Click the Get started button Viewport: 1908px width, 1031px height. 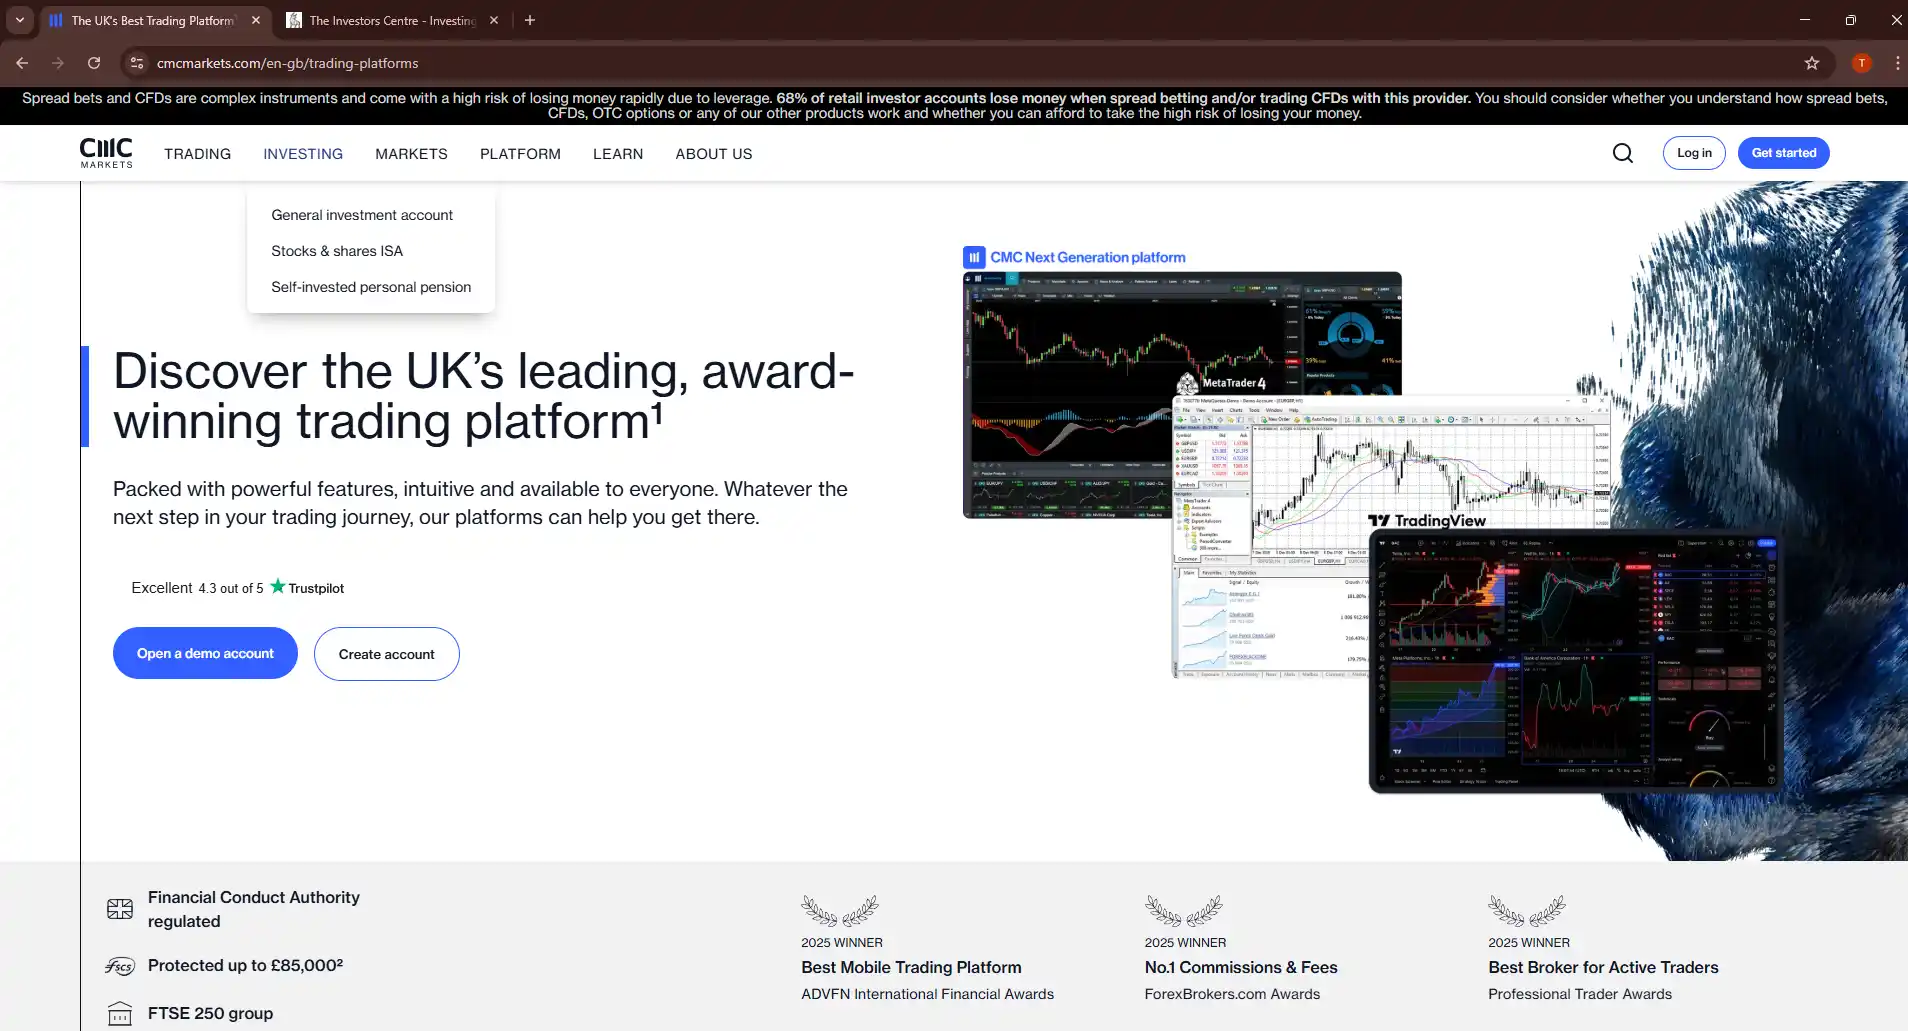(x=1784, y=153)
